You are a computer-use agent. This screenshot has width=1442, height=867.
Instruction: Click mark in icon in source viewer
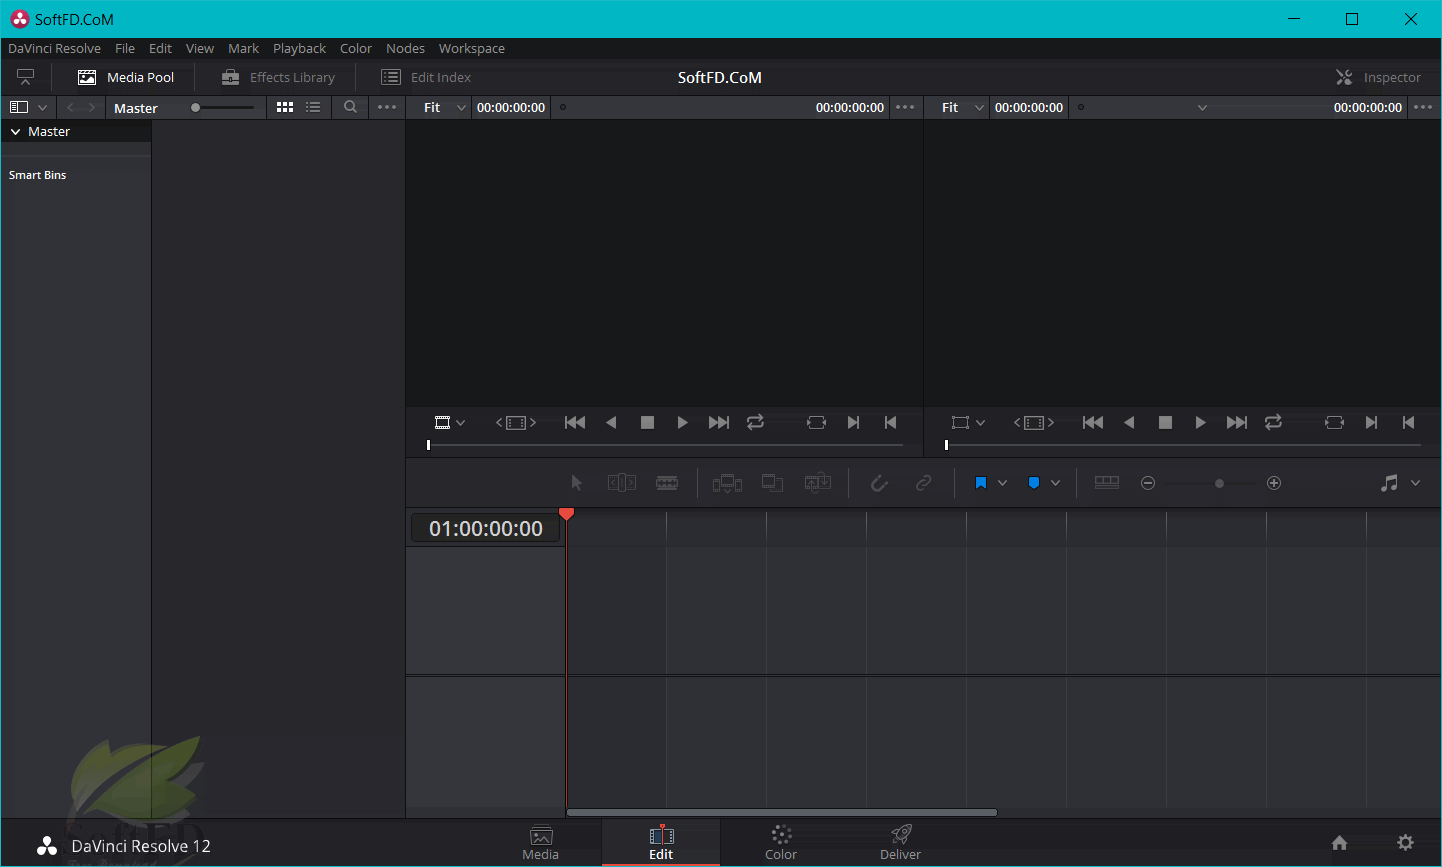point(853,423)
